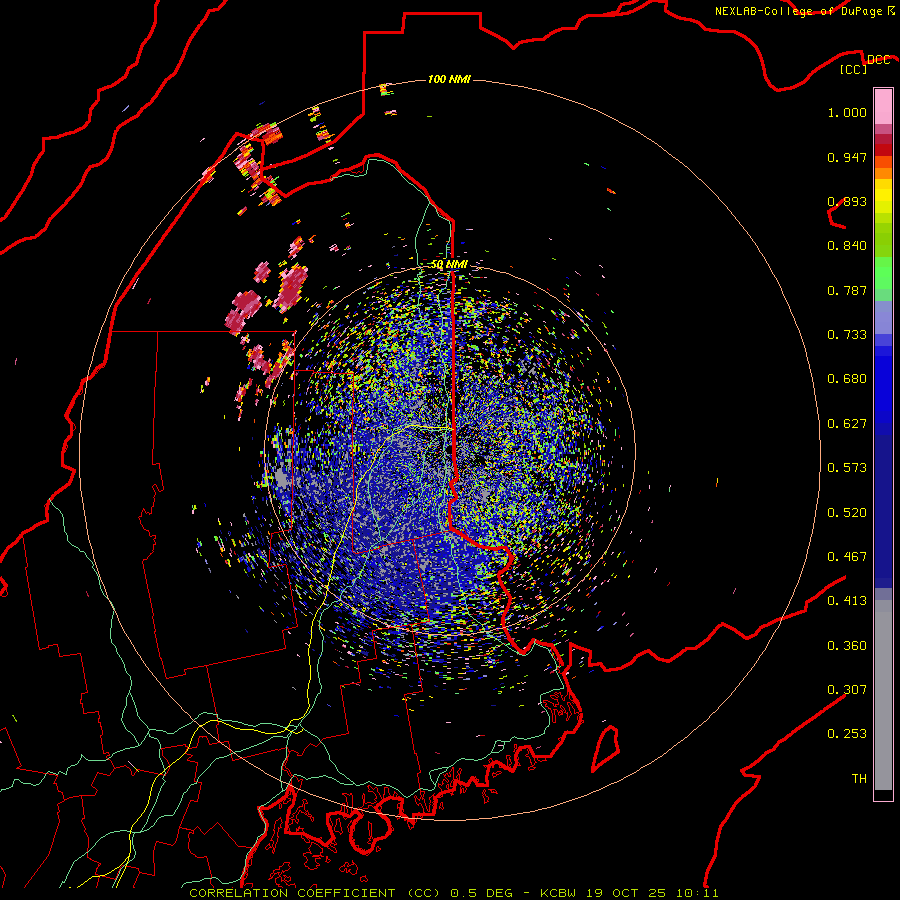Click the TH label at the scale bottom
Viewport: 900px width, 900px height.
click(859, 779)
